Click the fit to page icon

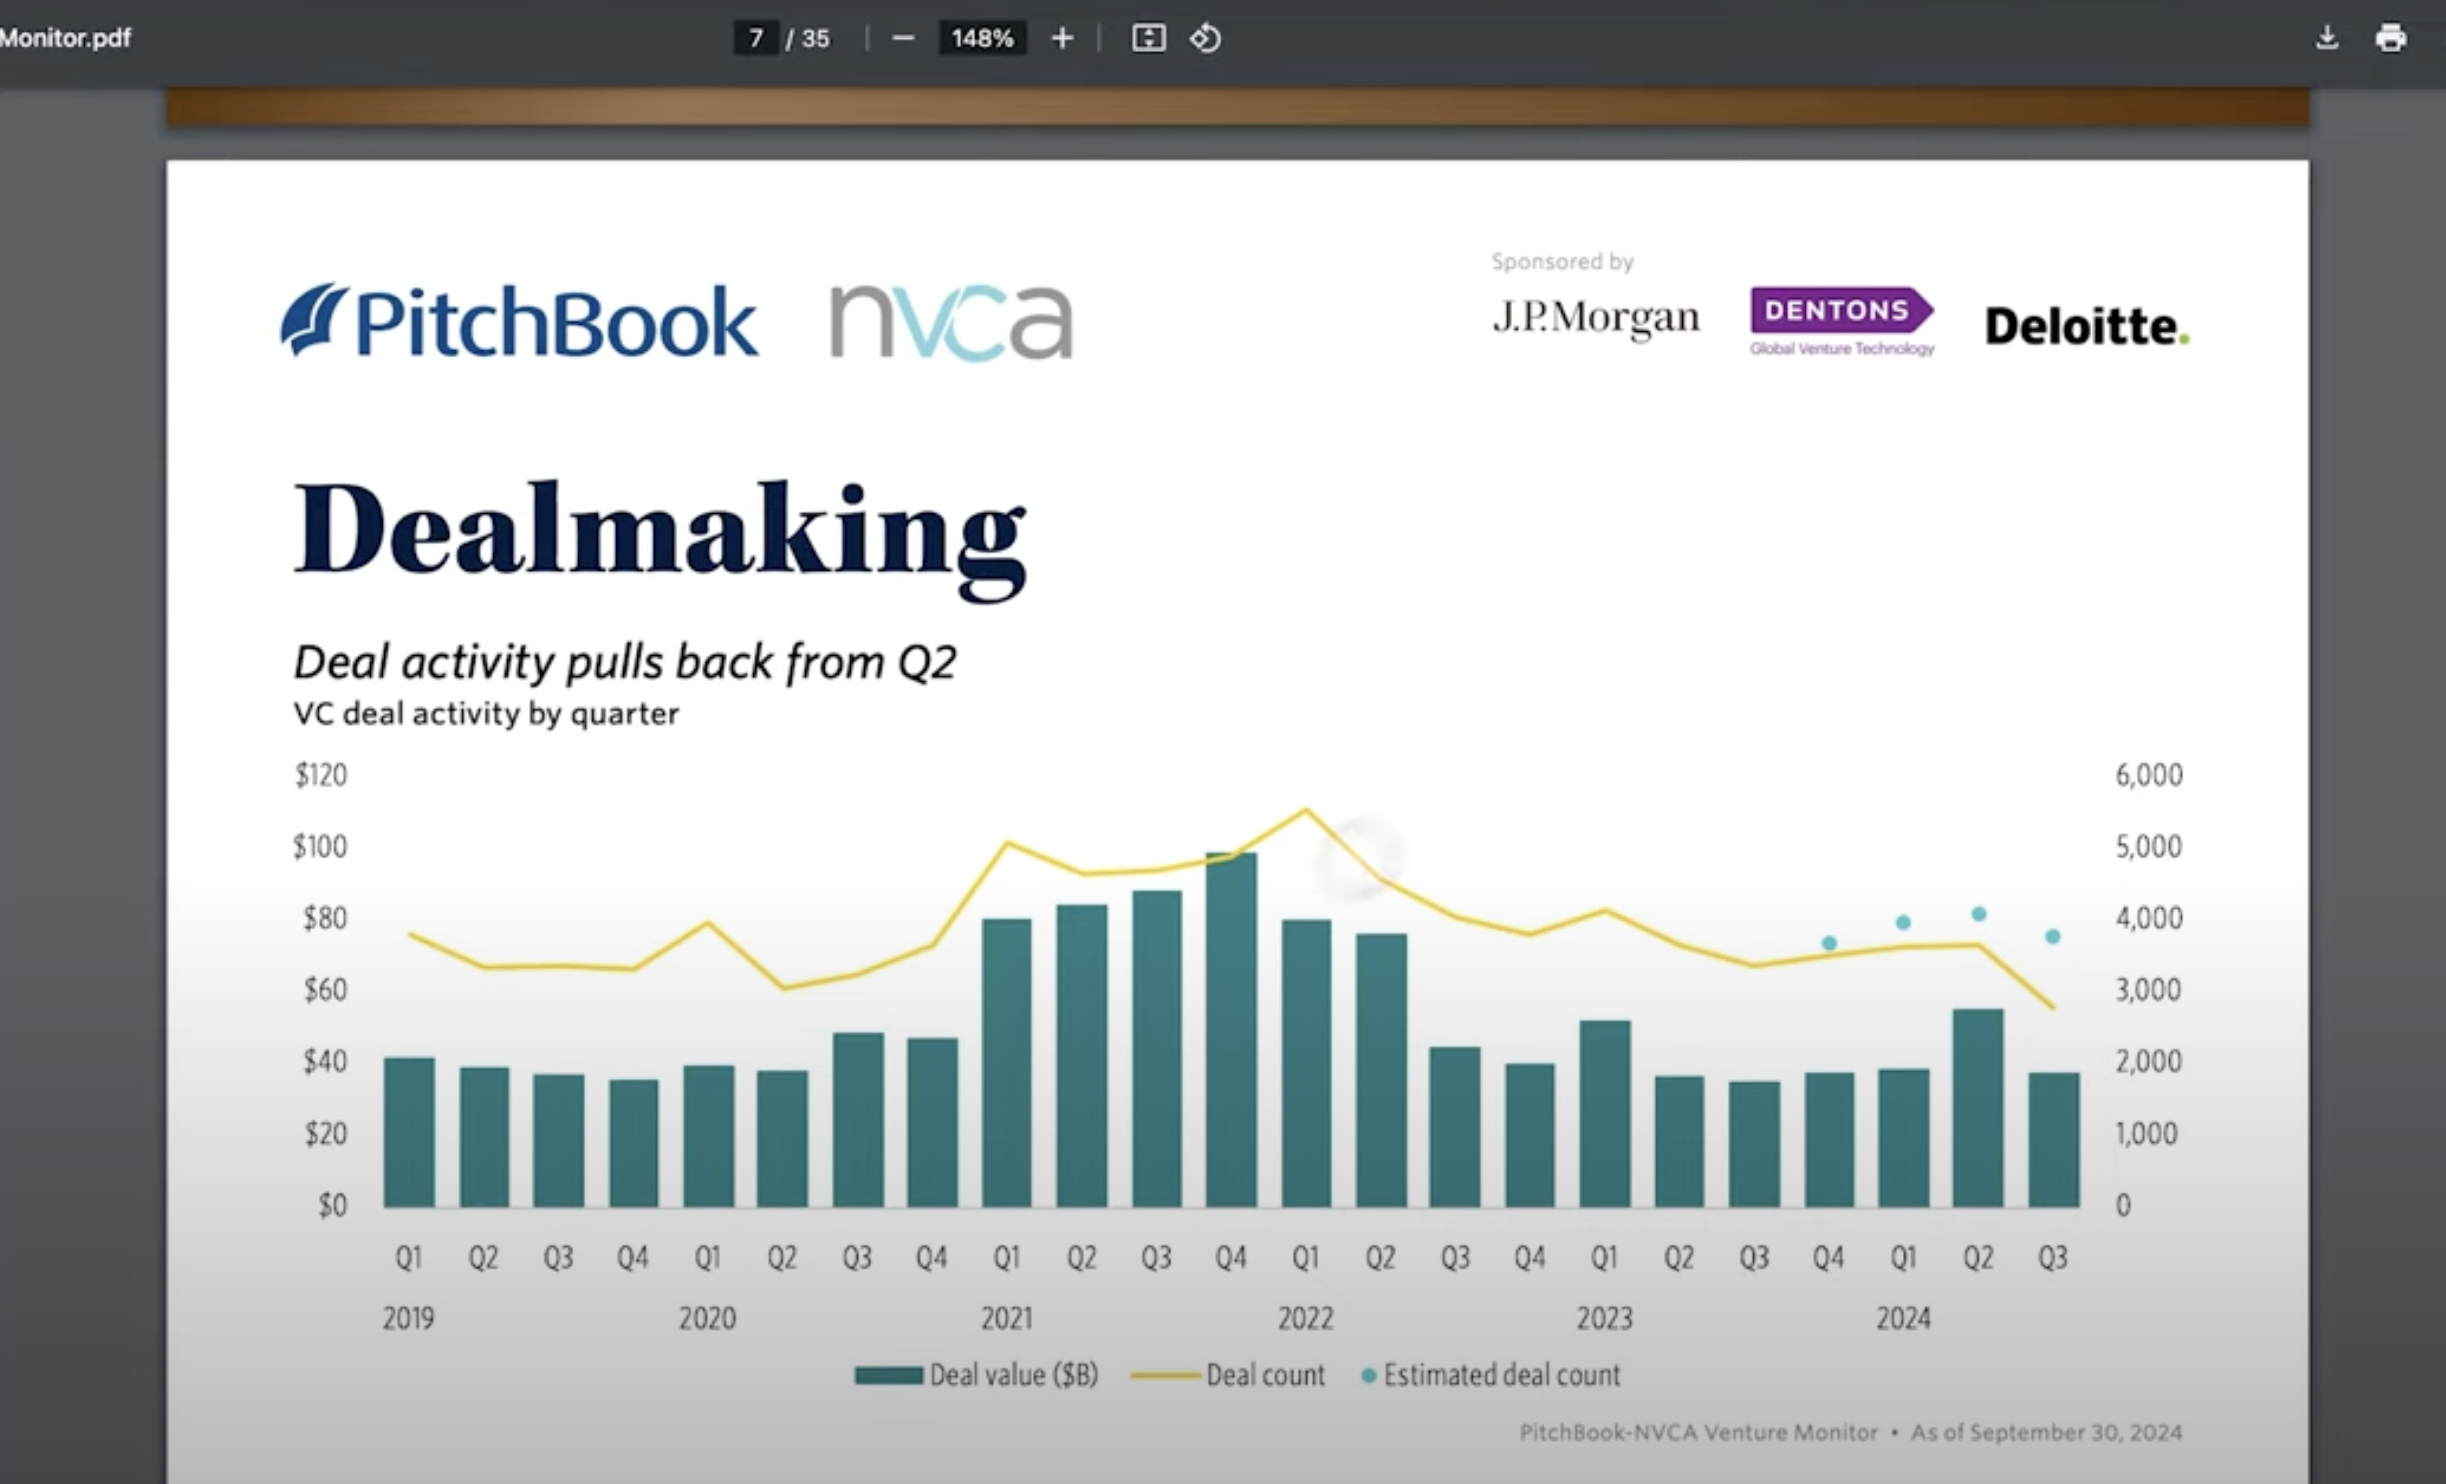1148,38
